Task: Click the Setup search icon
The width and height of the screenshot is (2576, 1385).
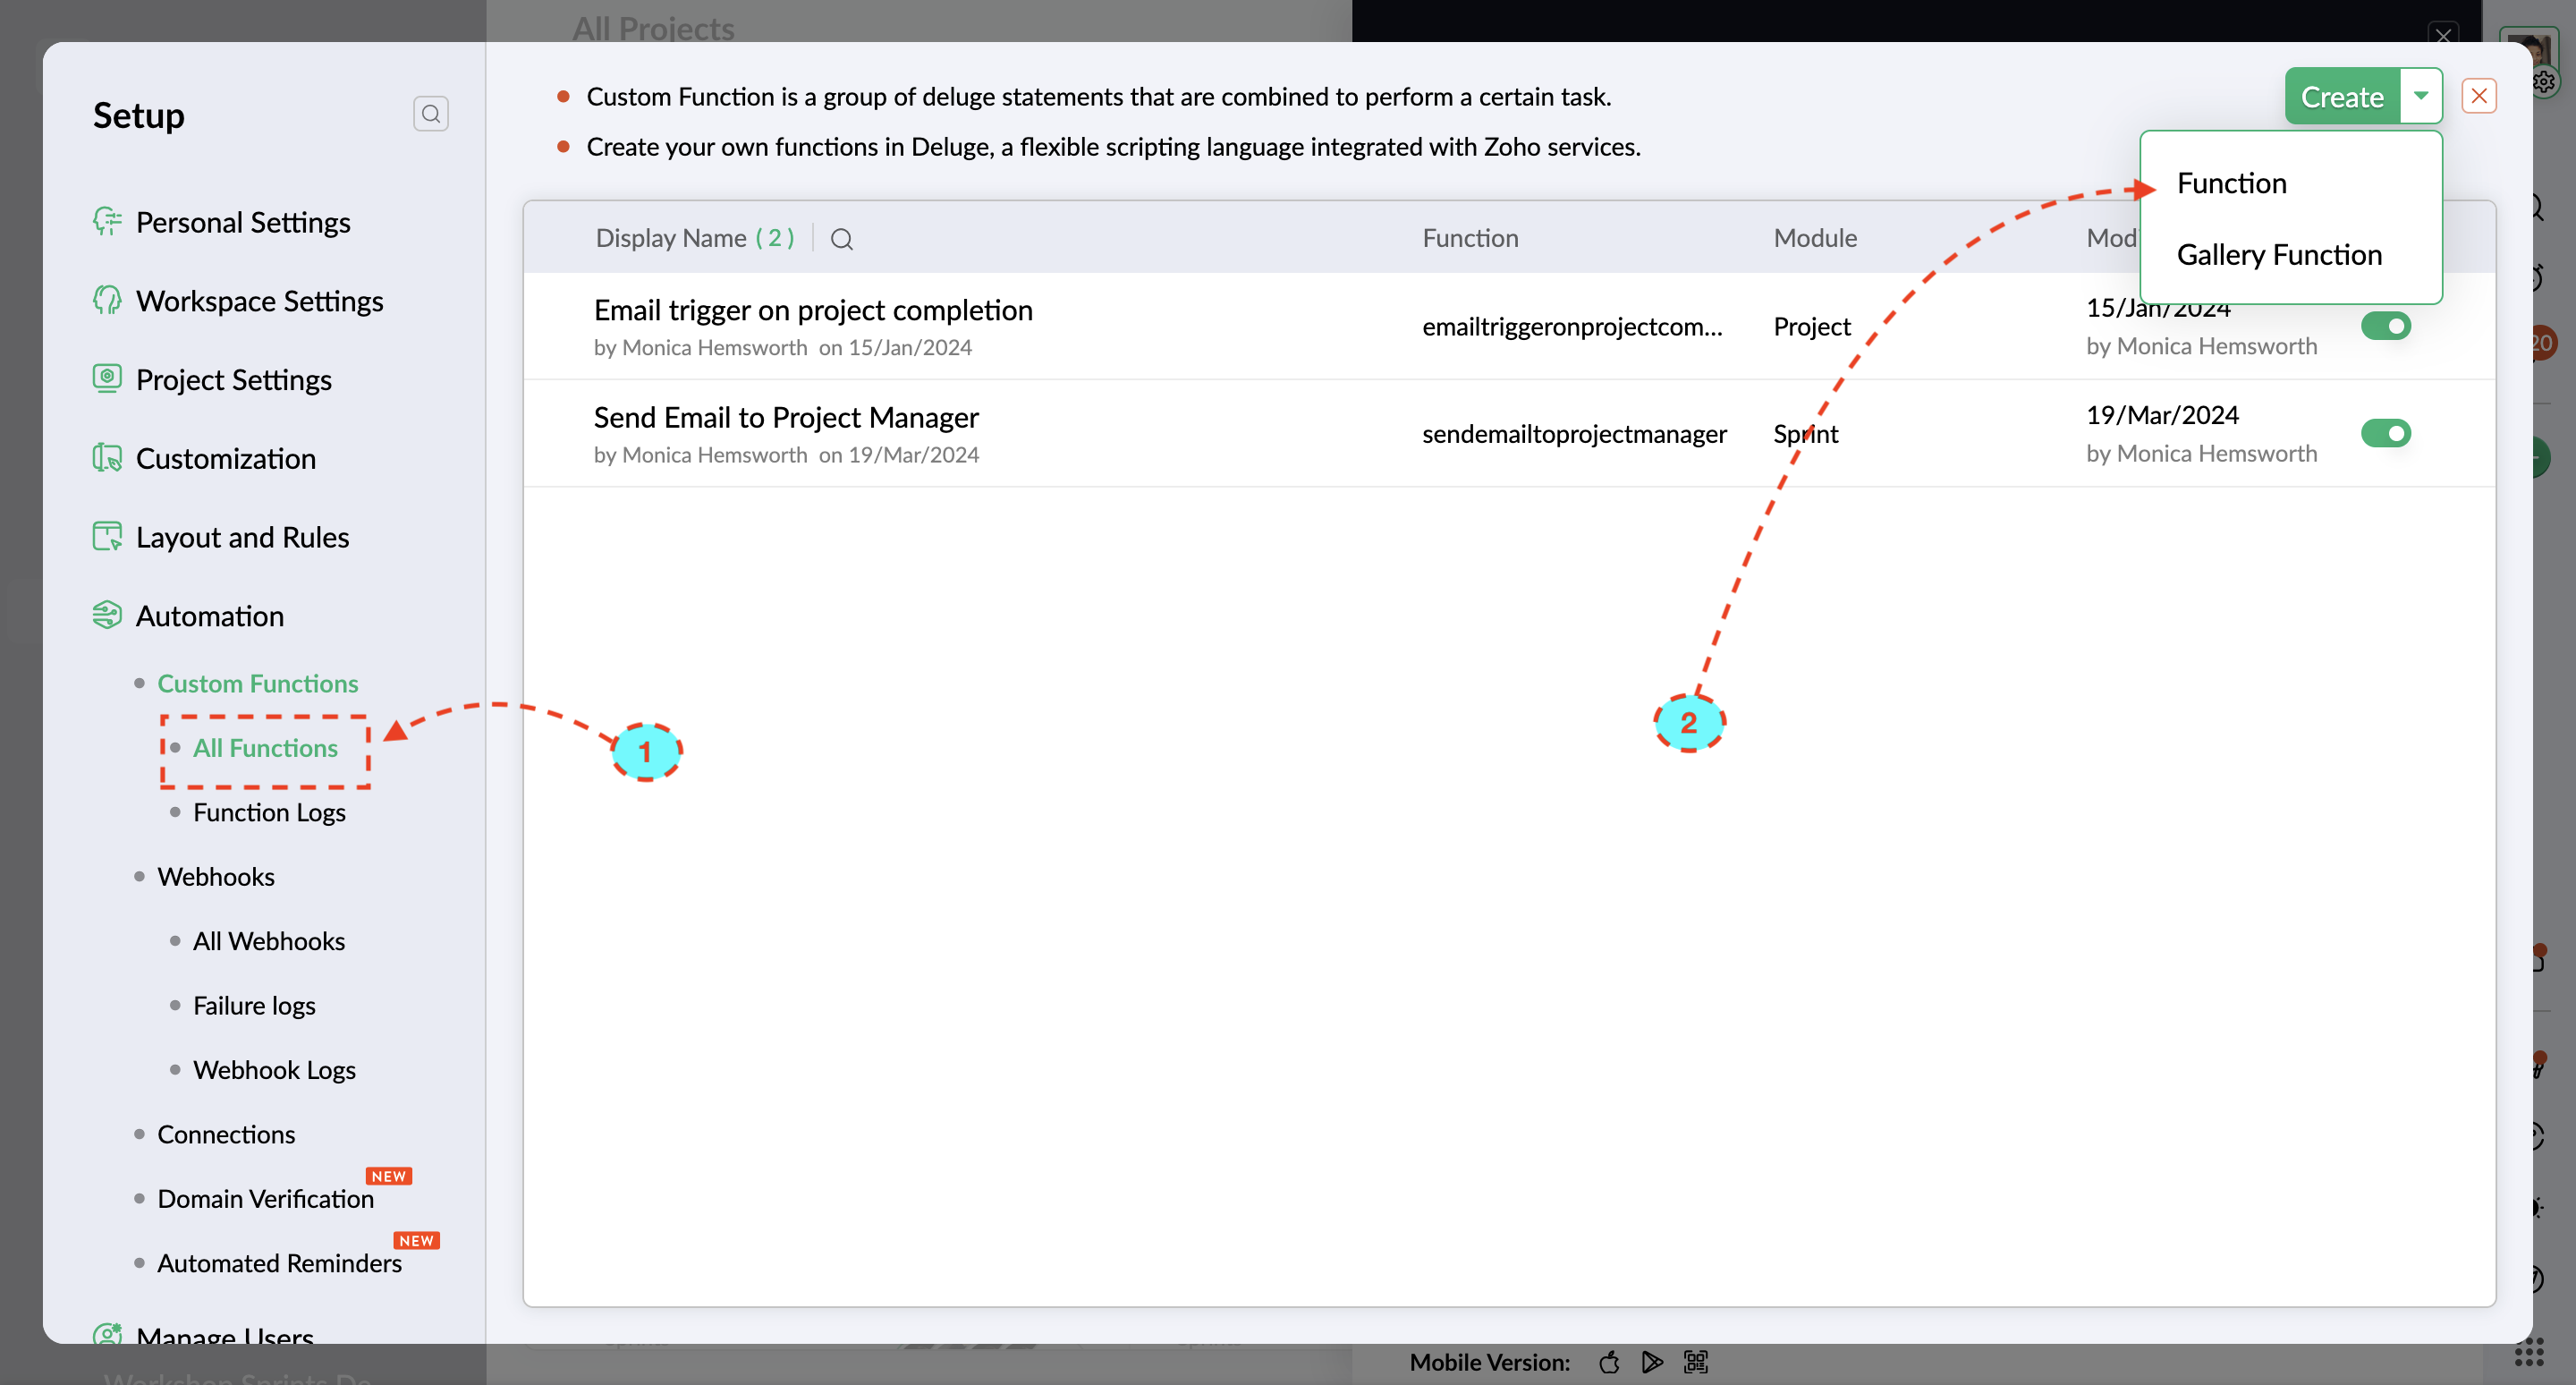Action: [x=430, y=114]
